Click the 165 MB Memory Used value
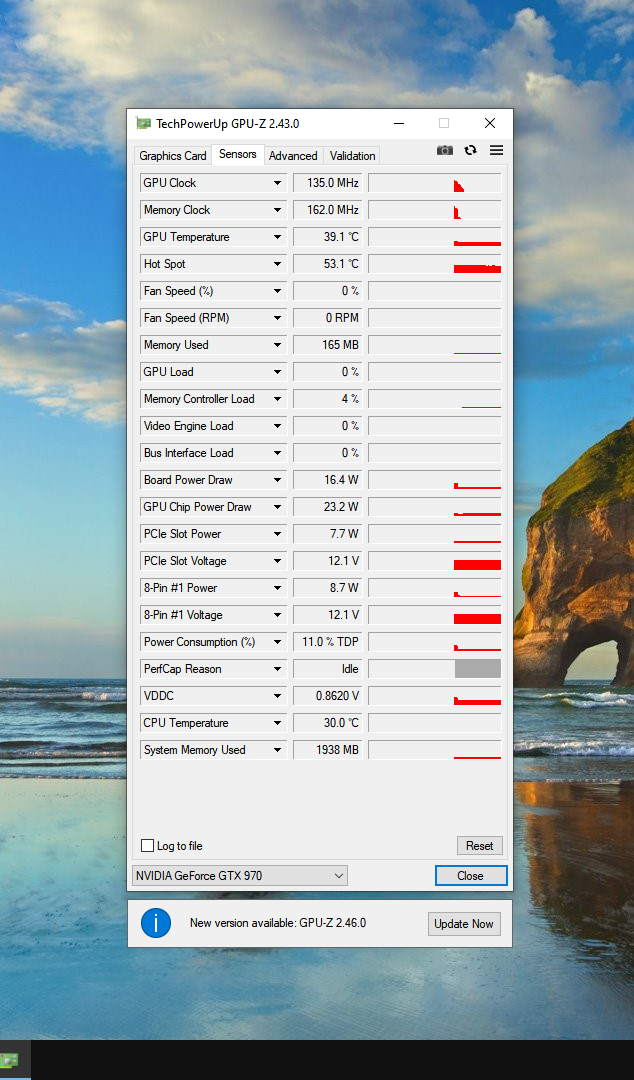The width and height of the screenshot is (634, 1080). pos(327,345)
